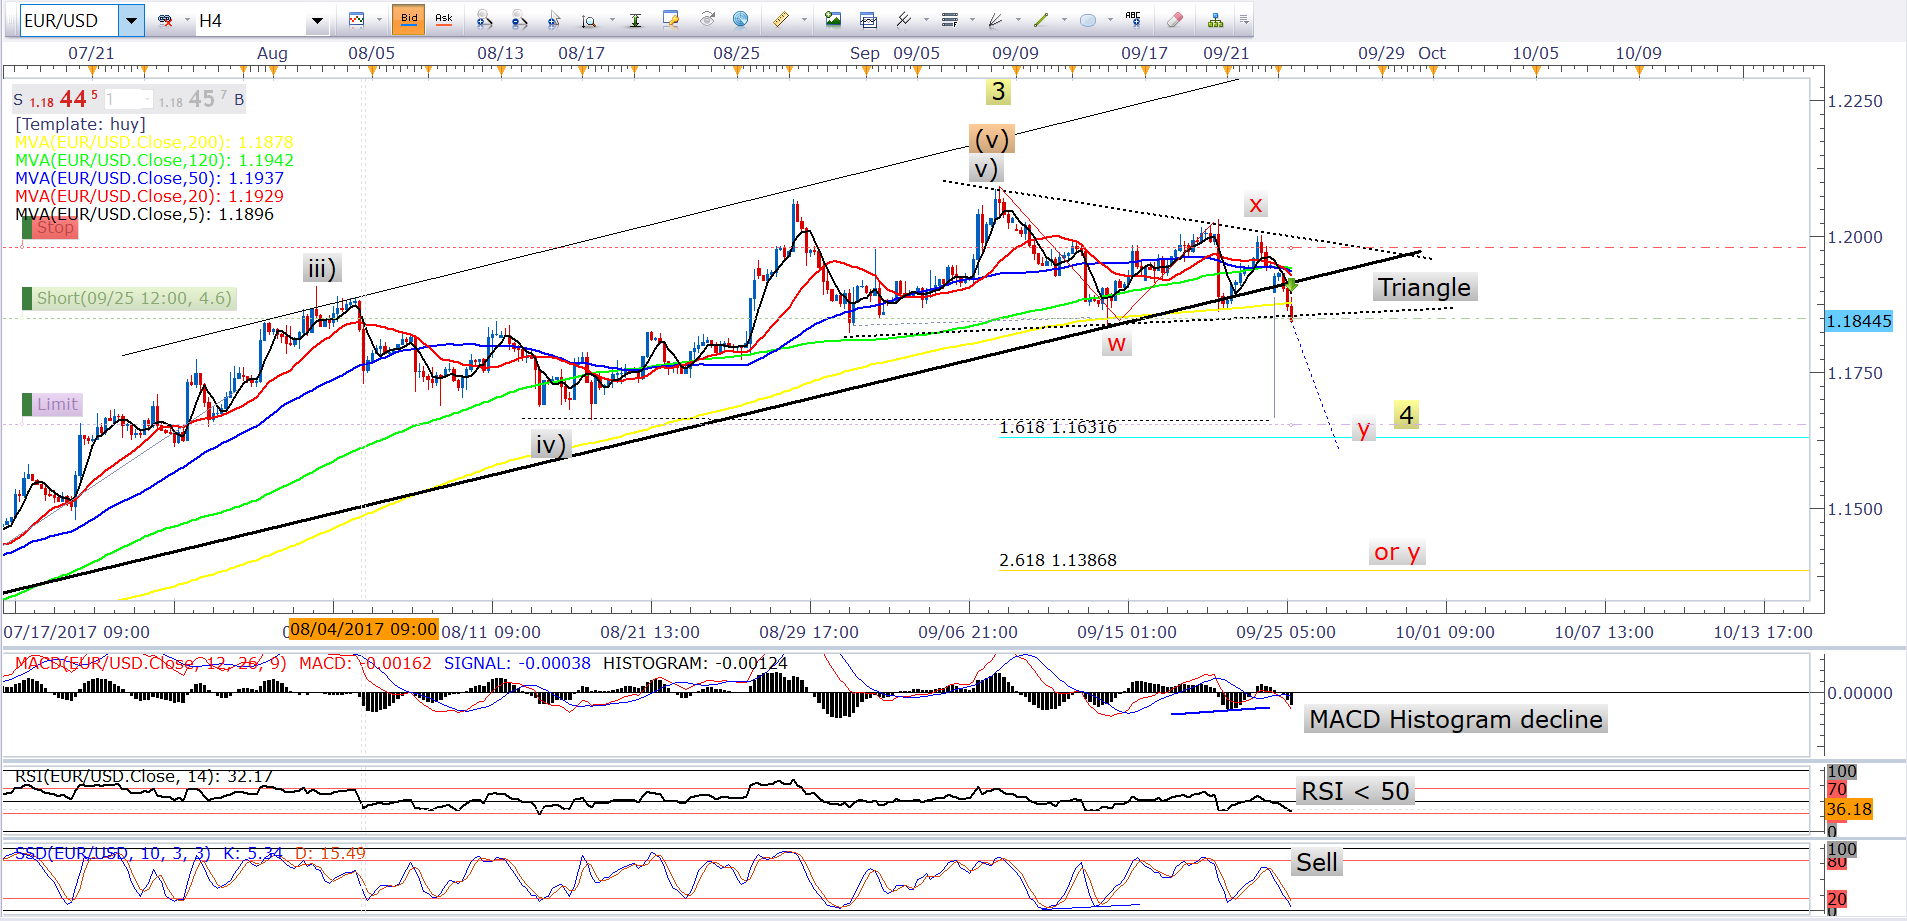This screenshot has width=1907, height=921.
Task: Expand the chart type dropdown arrow
Action: 379,20
